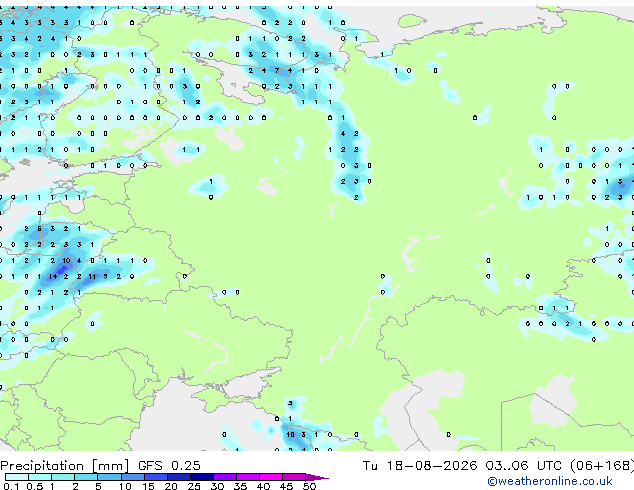Select the 30–35 mm purple legend swatch
634x490 pixels.
[224, 477]
